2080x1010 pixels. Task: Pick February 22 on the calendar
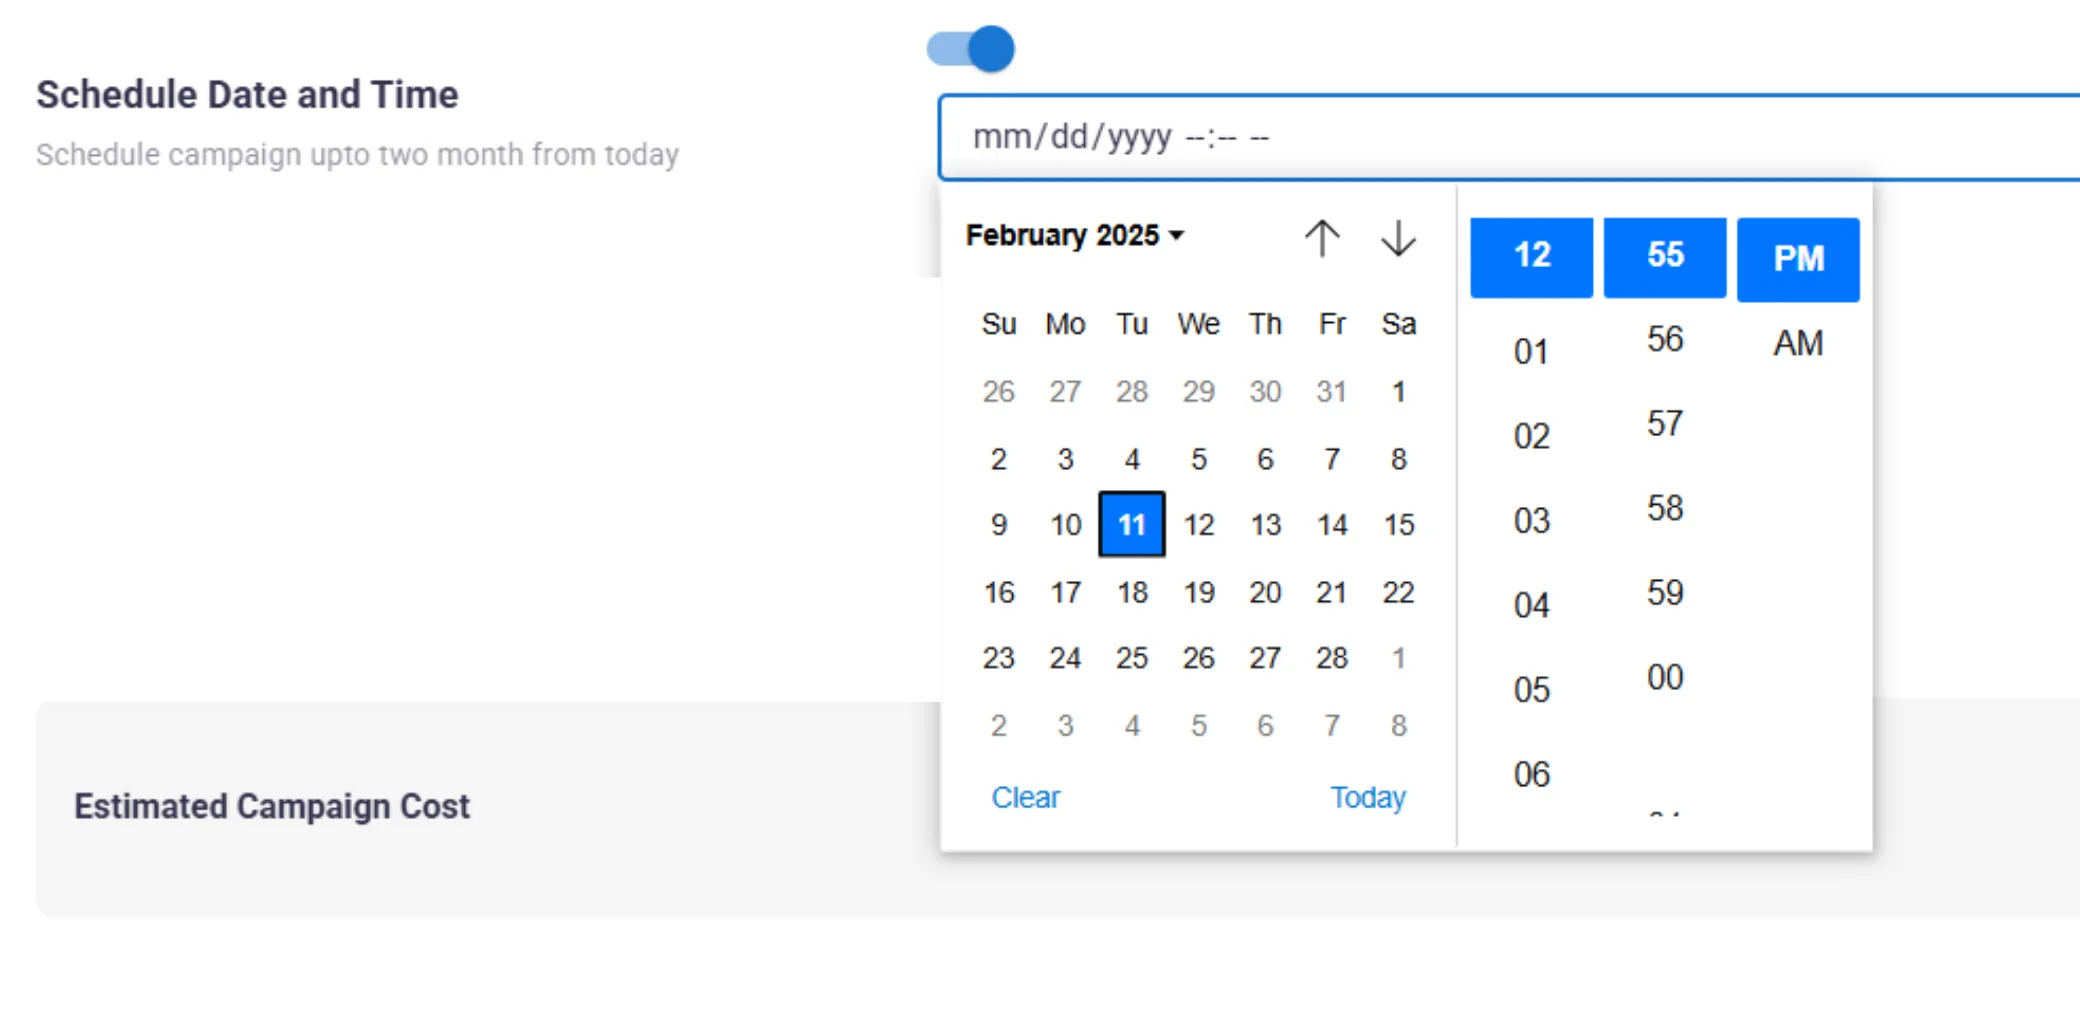coord(1399,592)
